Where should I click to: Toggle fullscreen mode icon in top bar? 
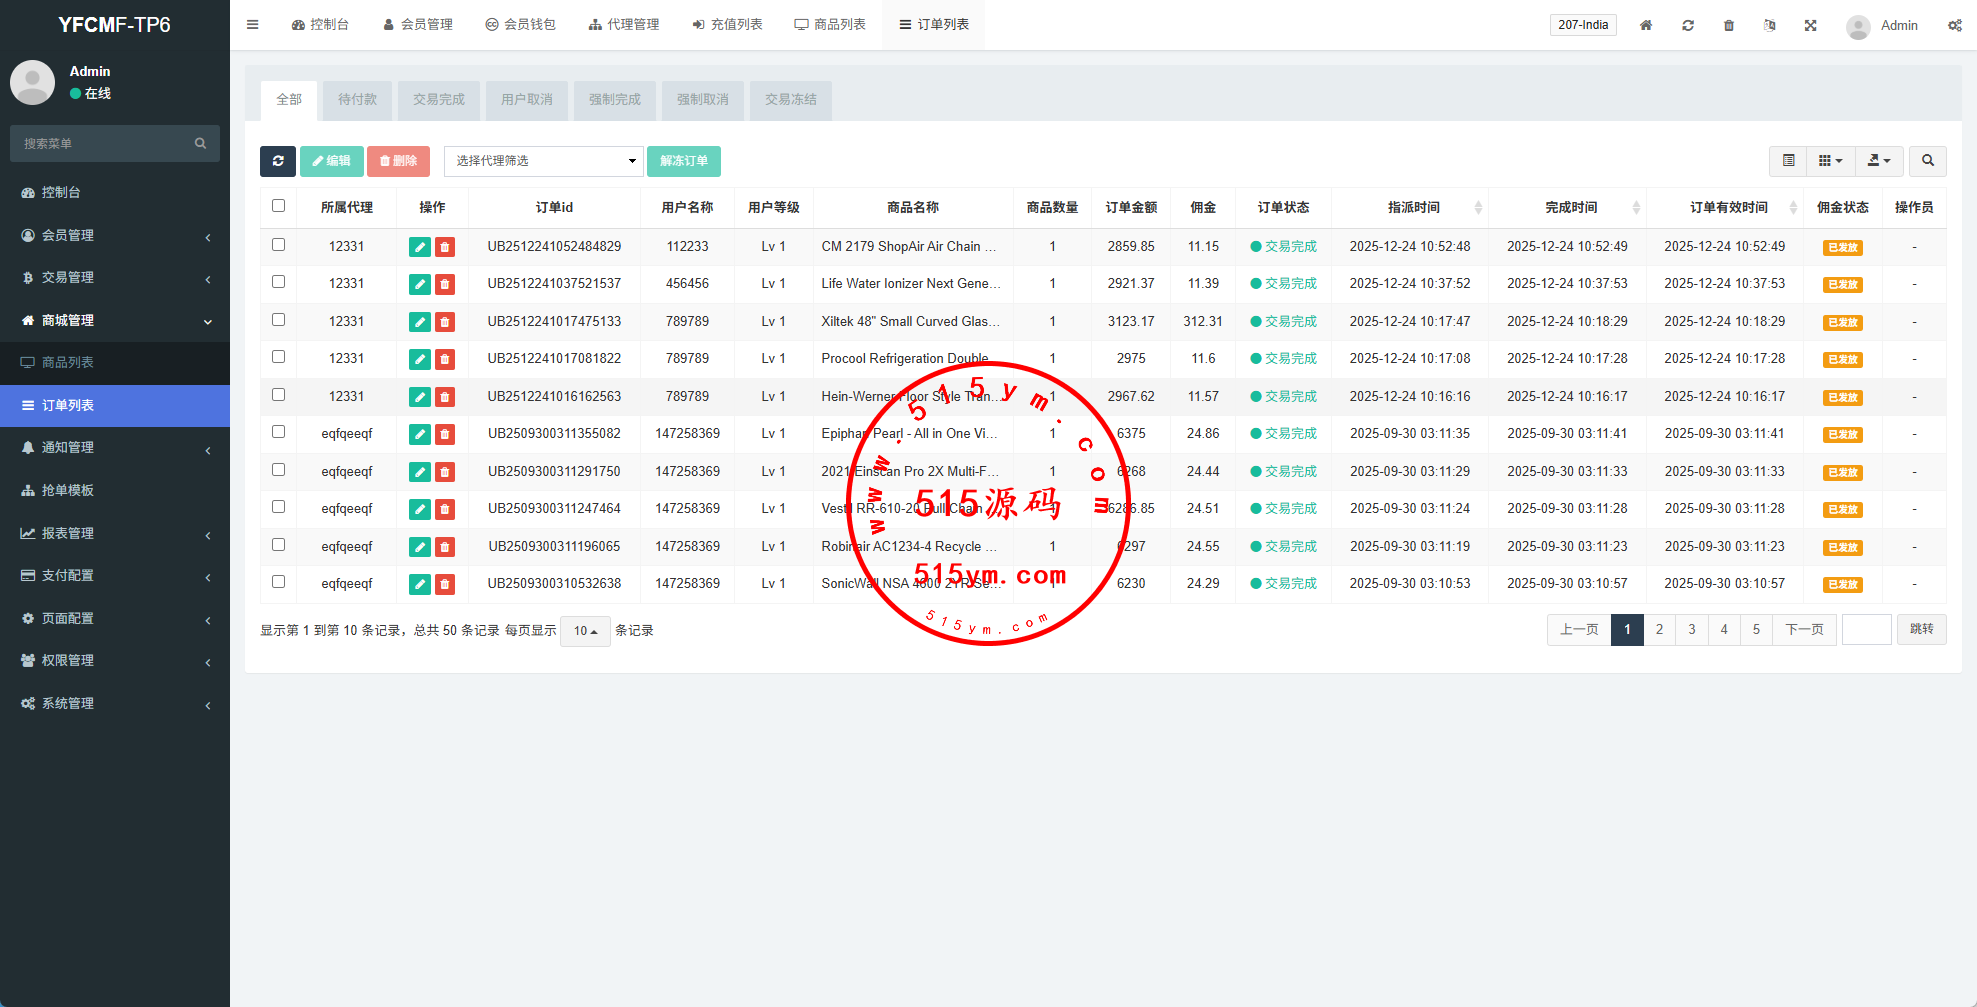pos(1810,25)
